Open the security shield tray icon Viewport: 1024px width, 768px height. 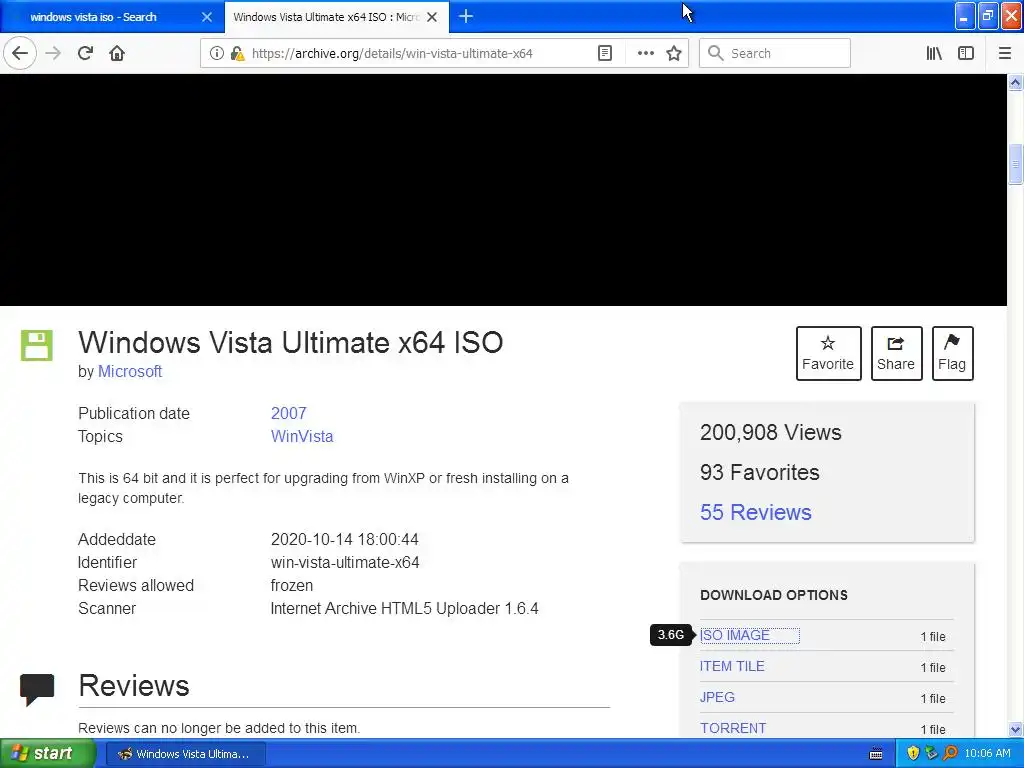[913, 753]
